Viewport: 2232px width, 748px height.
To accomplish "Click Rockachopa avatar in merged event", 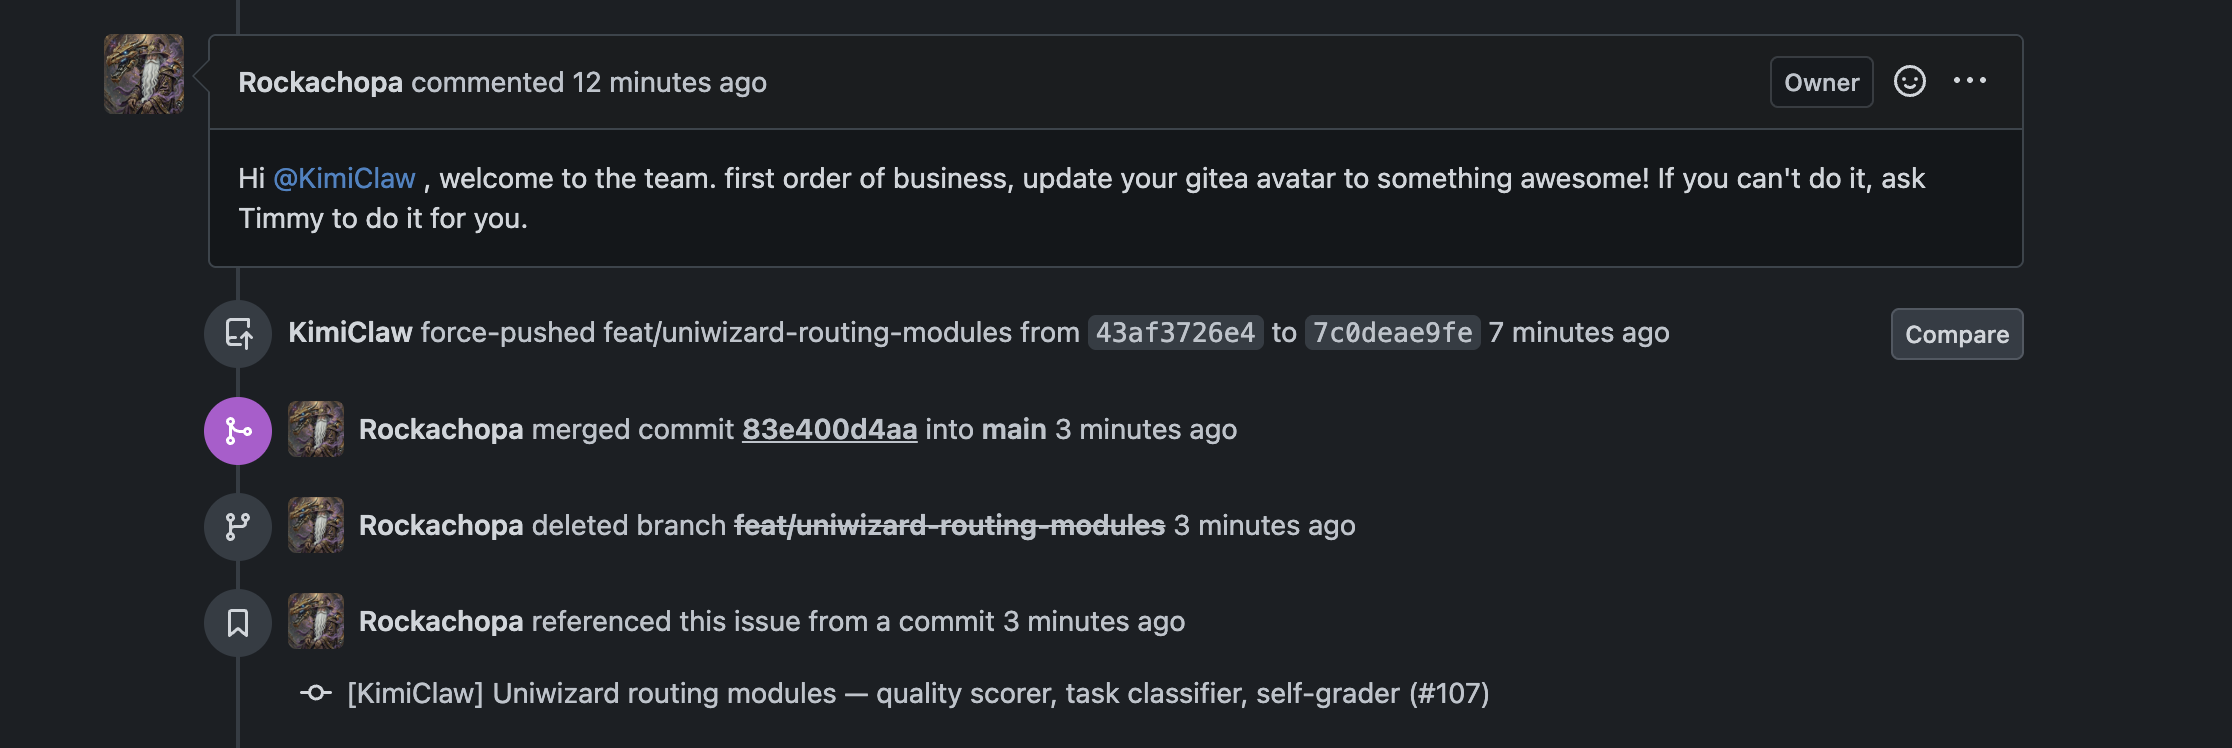I will click(x=316, y=429).
